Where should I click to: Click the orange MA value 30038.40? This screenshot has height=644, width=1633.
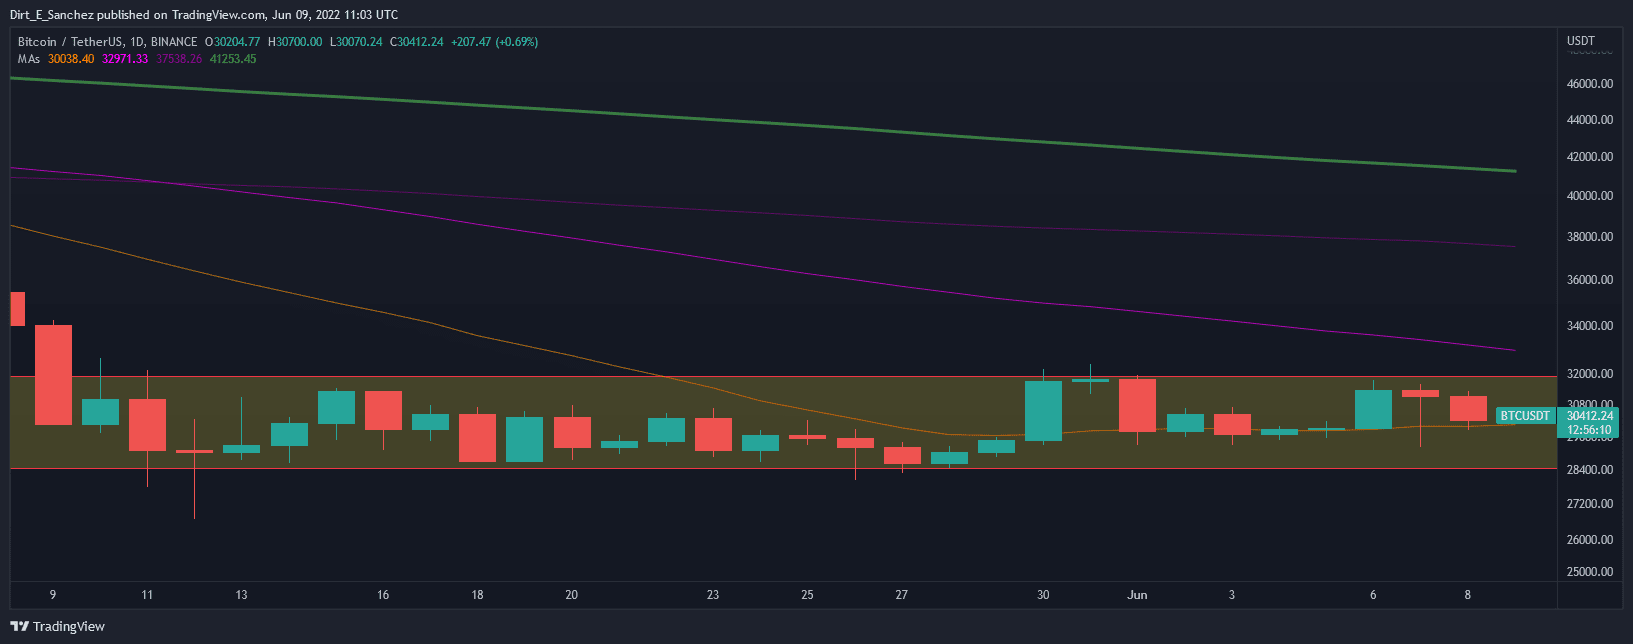(x=71, y=59)
